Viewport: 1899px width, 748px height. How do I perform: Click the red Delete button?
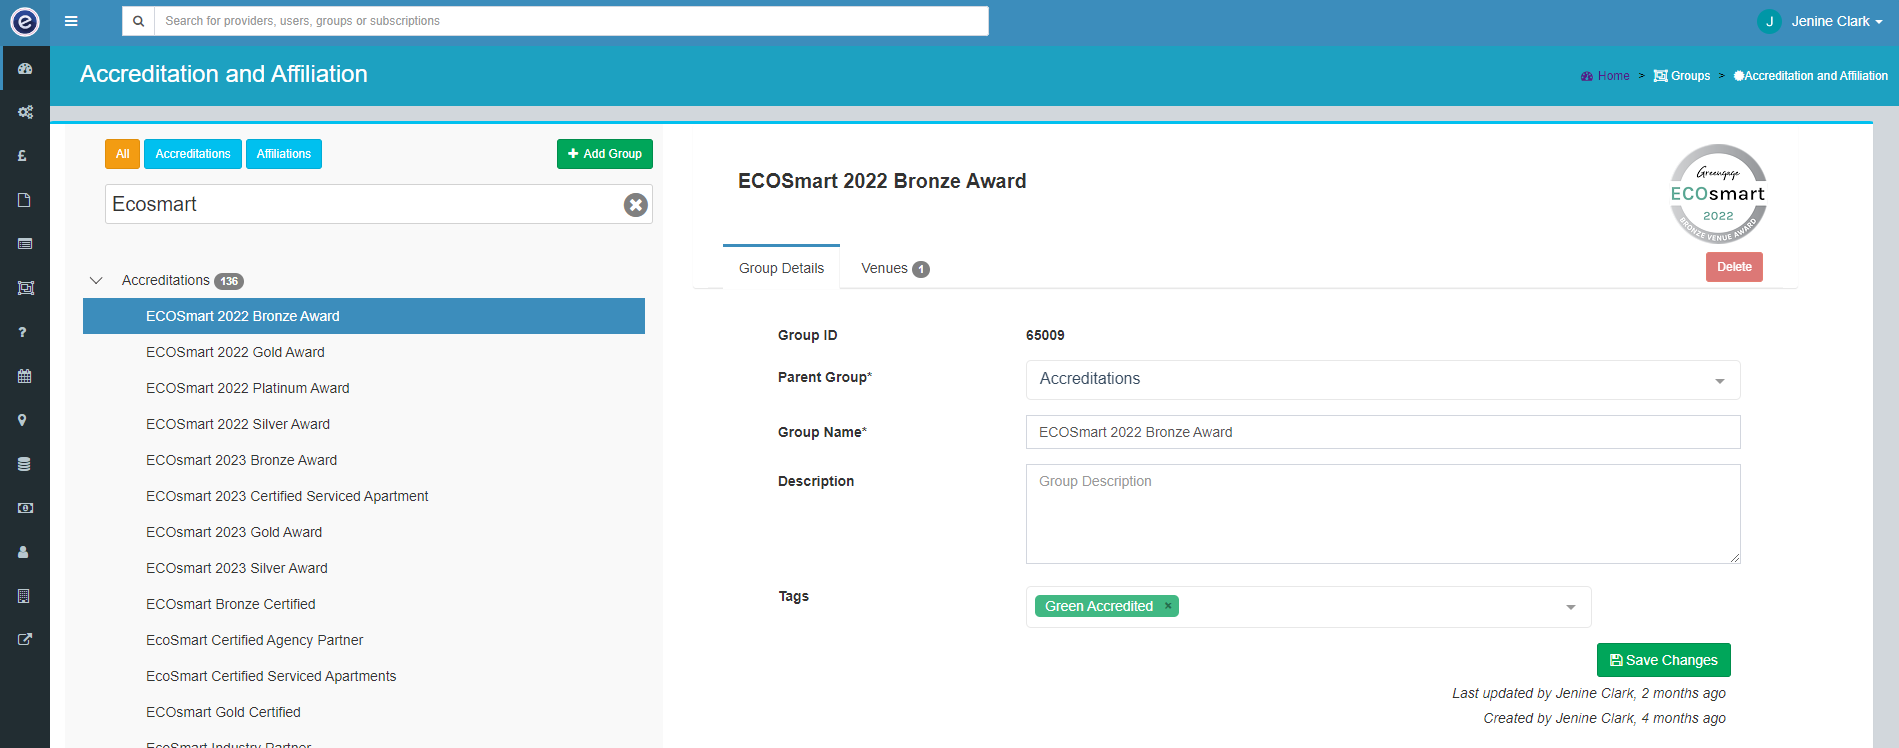pyautogui.click(x=1734, y=267)
